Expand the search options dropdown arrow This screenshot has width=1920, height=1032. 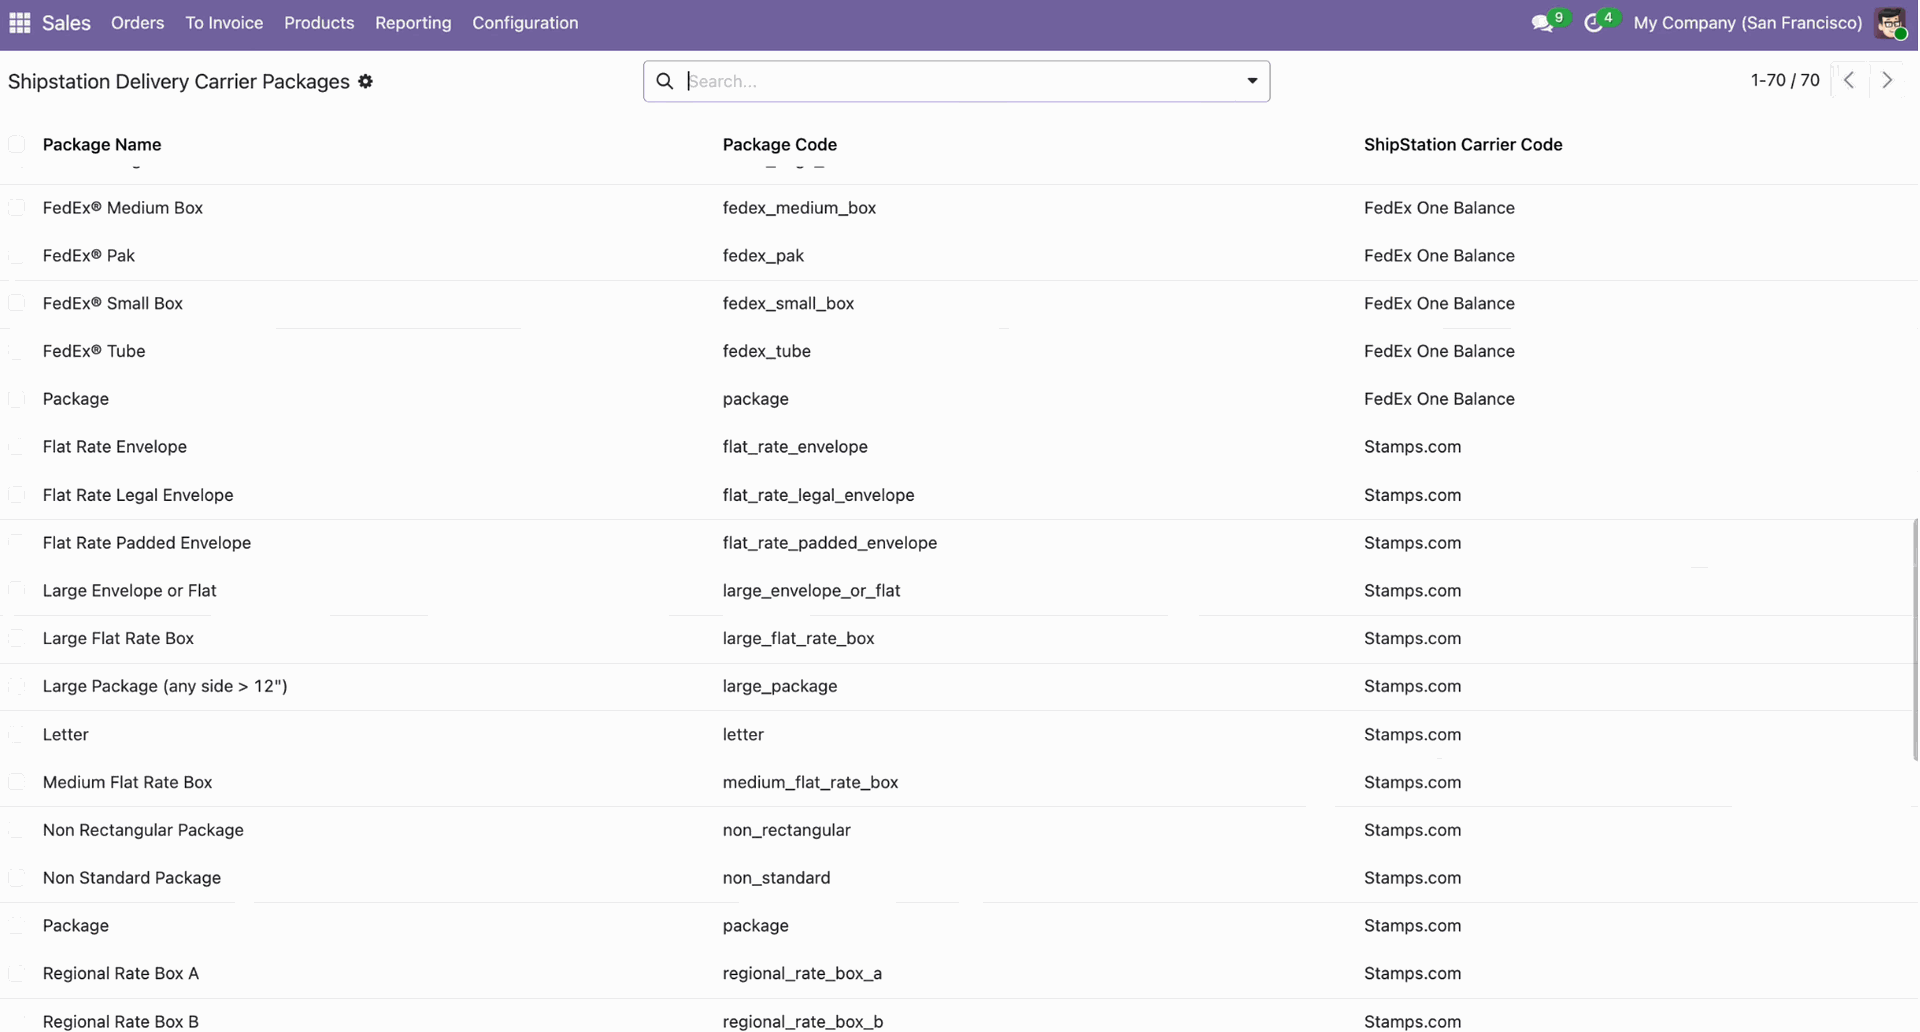[1251, 81]
